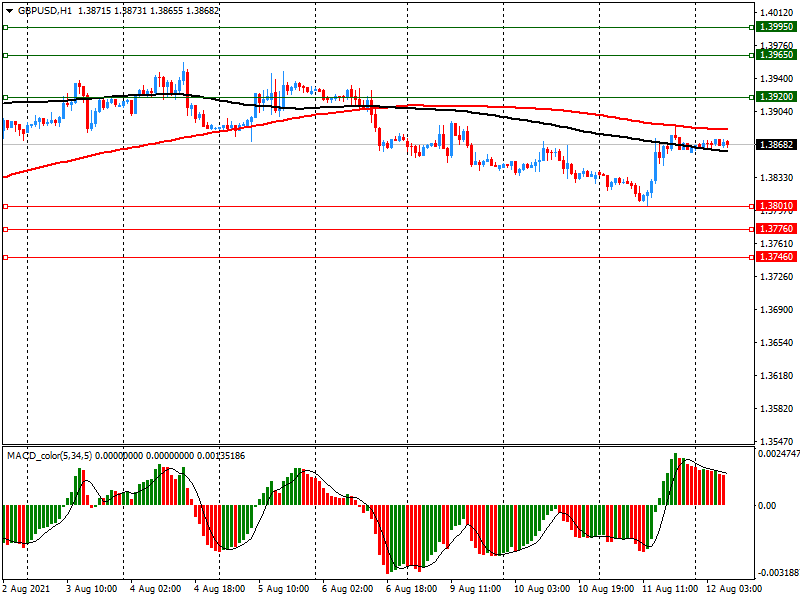Click the 1.37260 price scale value
800x600 pixels.
tap(777, 277)
